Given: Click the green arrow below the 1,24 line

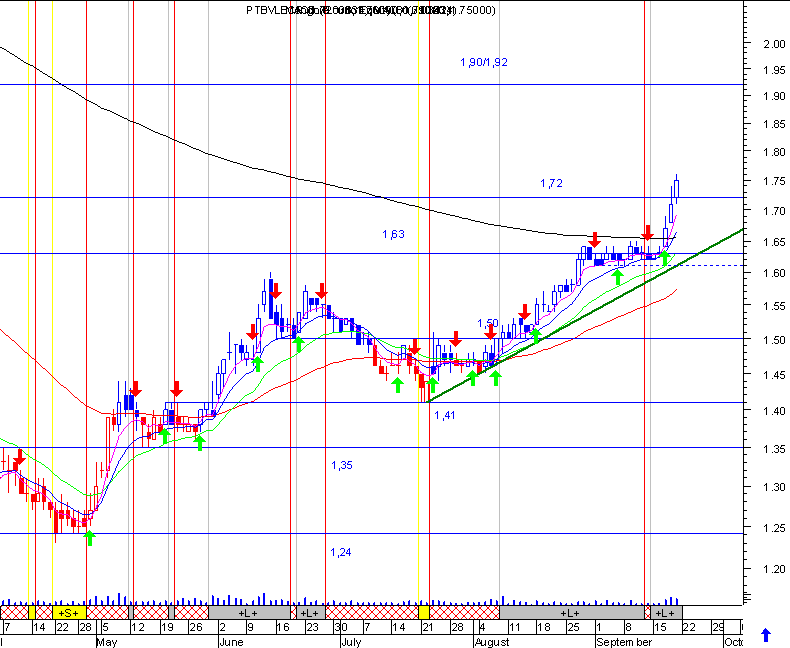Looking at the screenshot, I should pyautogui.click(x=89, y=538).
